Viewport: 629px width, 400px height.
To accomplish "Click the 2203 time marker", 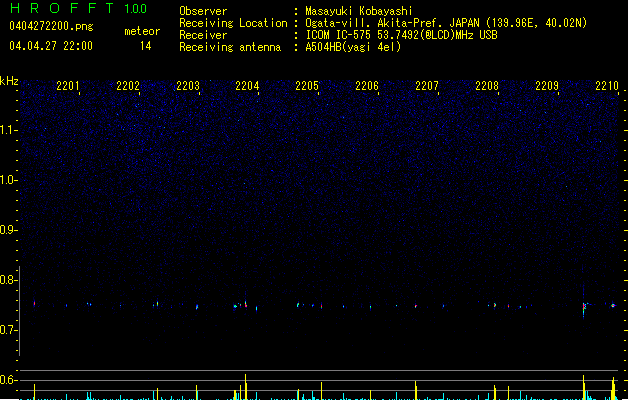I will pyautogui.click(x=188, y=86).
